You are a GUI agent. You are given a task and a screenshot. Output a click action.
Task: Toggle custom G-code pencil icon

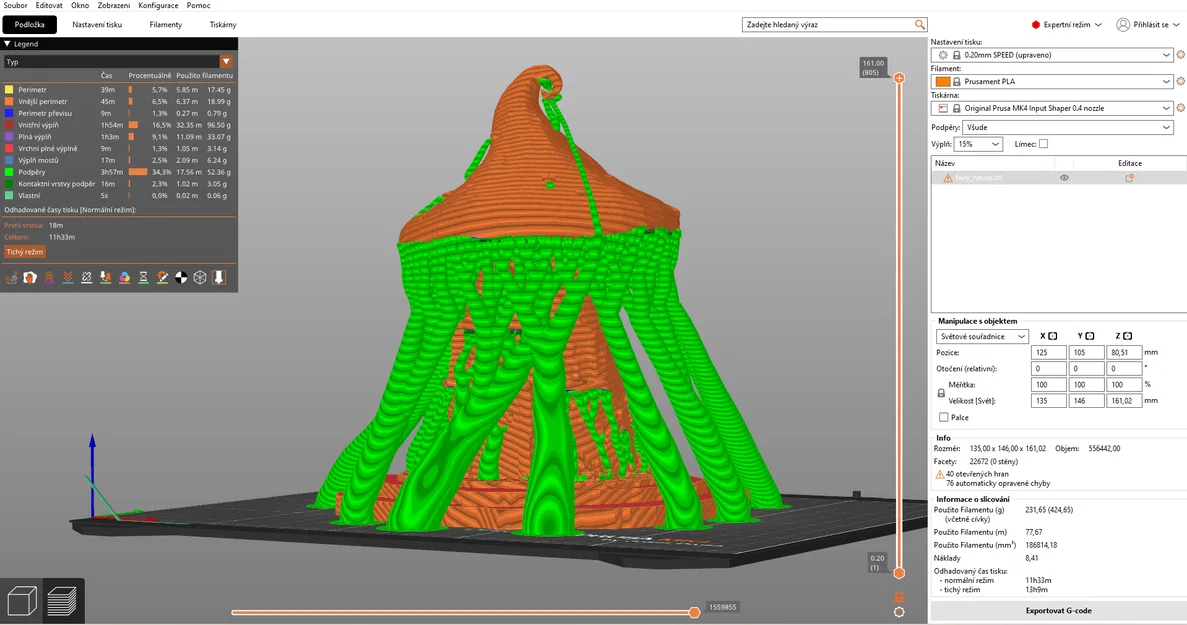click(162, 278)
